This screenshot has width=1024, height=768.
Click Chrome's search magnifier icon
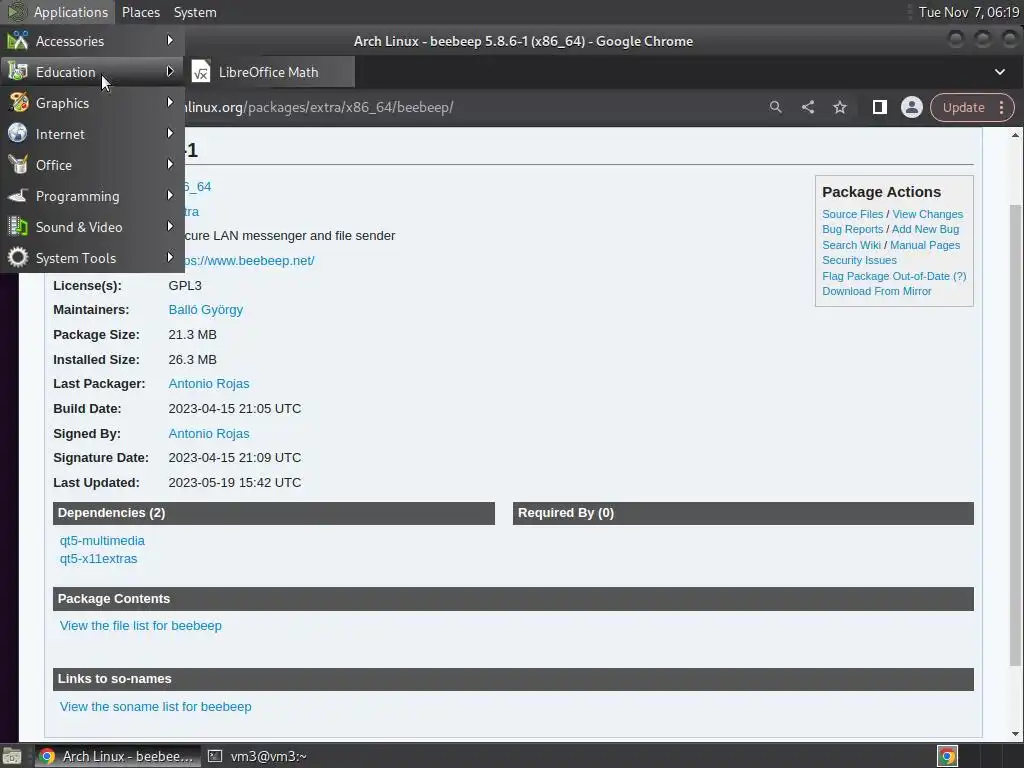point(775,107)
